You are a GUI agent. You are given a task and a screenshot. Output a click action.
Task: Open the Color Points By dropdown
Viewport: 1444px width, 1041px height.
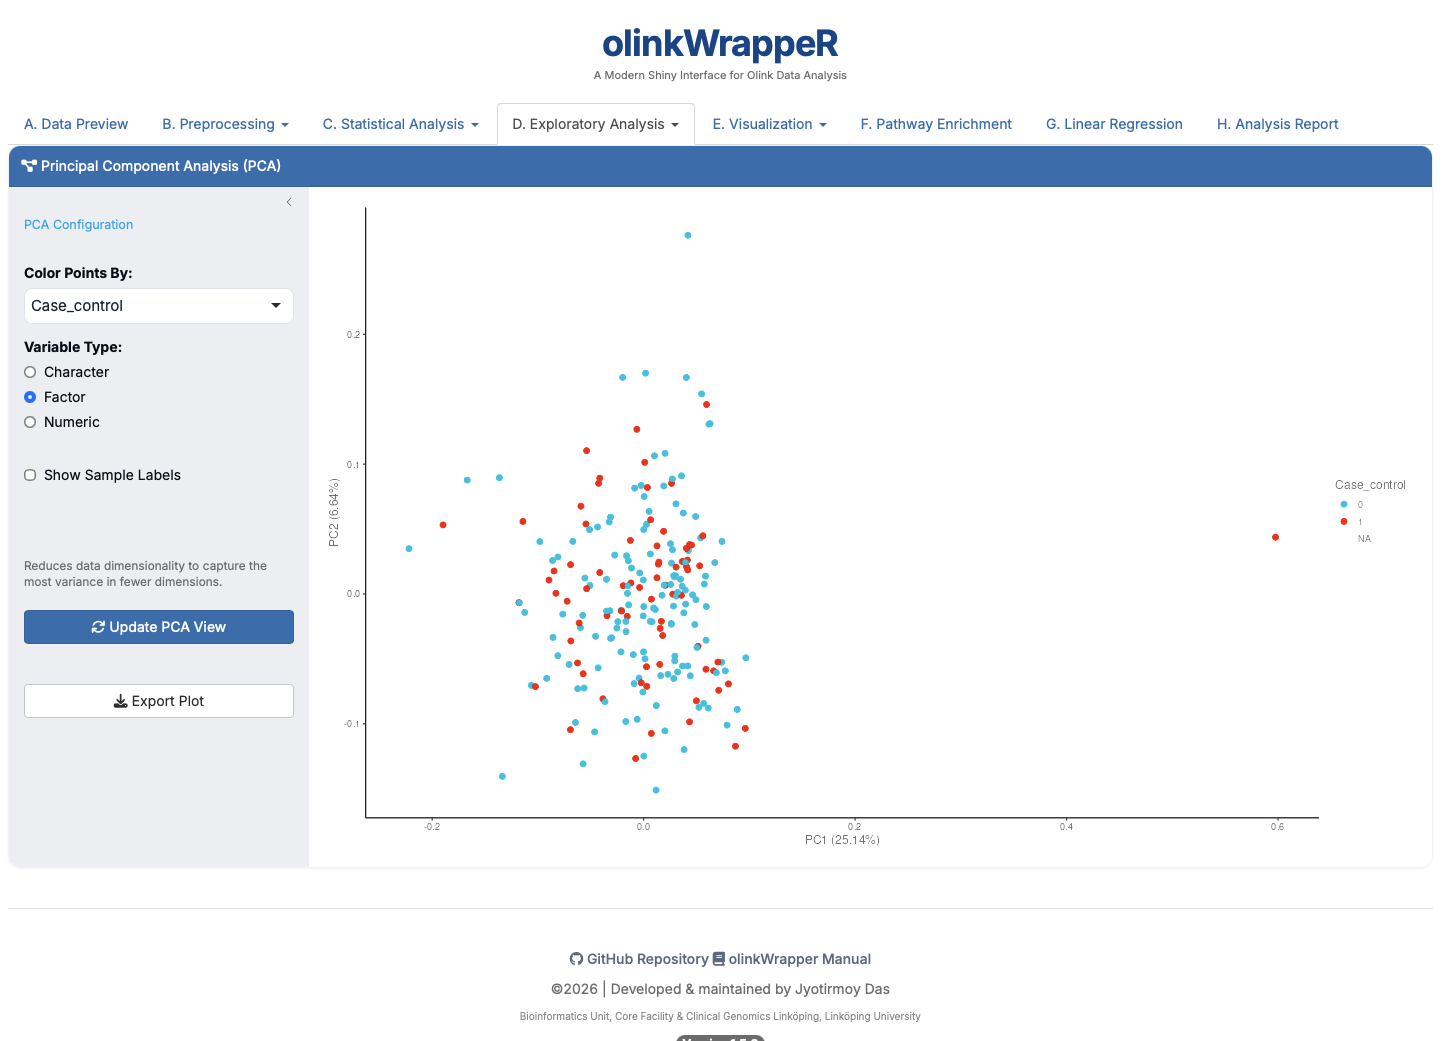158,306
